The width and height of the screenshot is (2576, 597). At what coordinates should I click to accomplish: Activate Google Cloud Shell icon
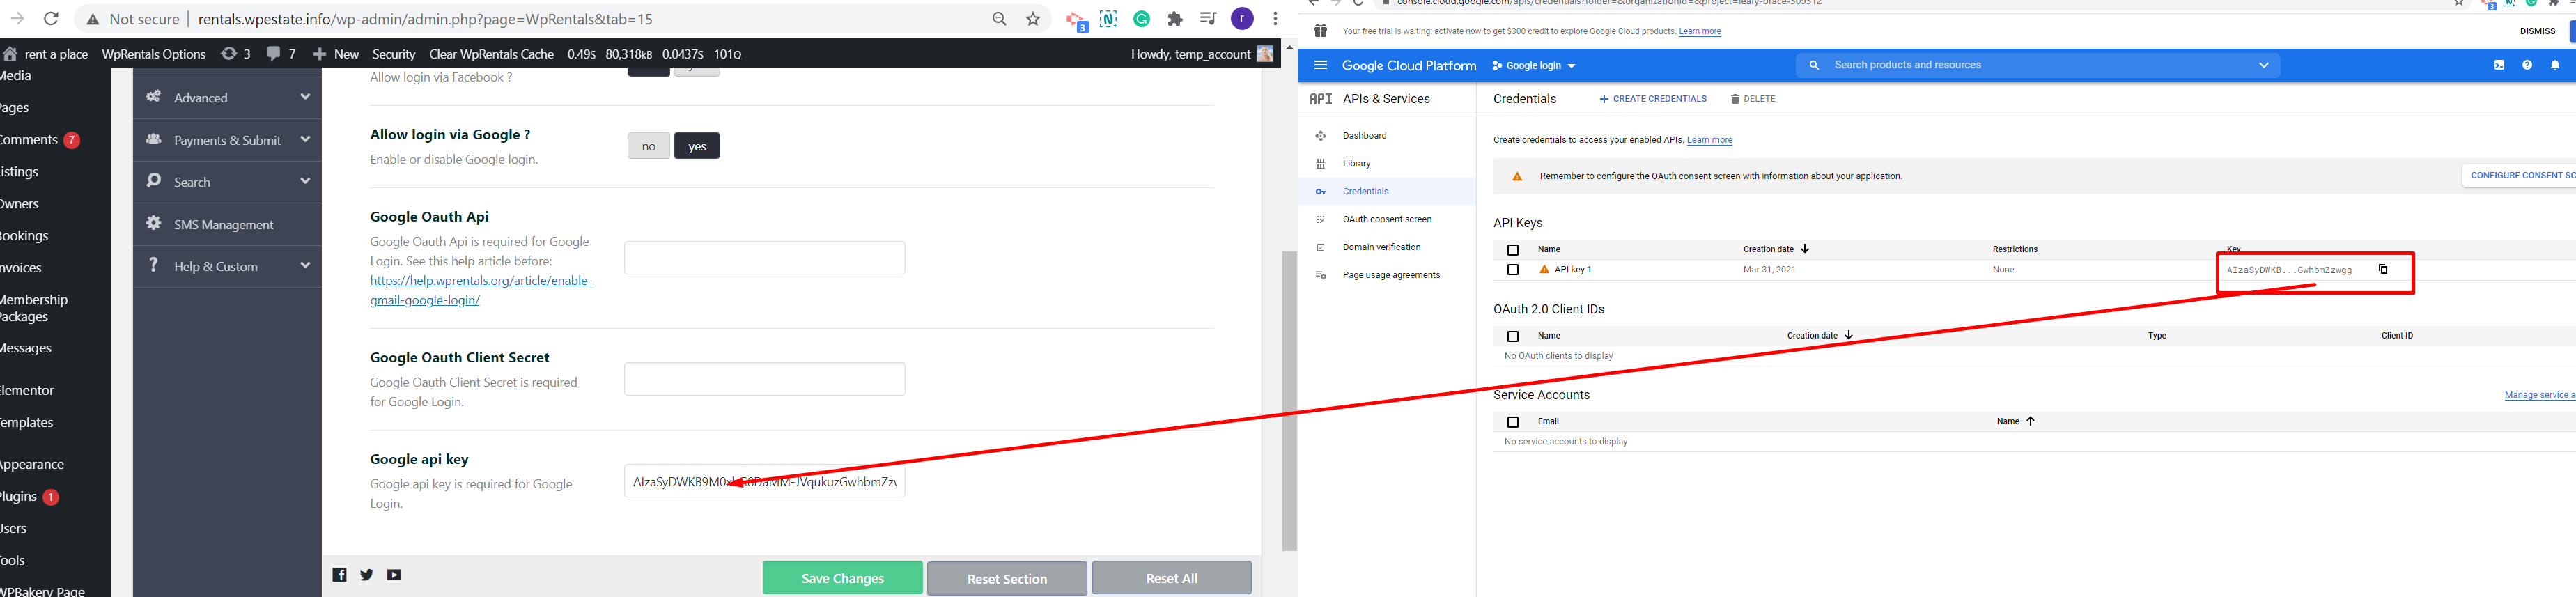click(2499, 65)
